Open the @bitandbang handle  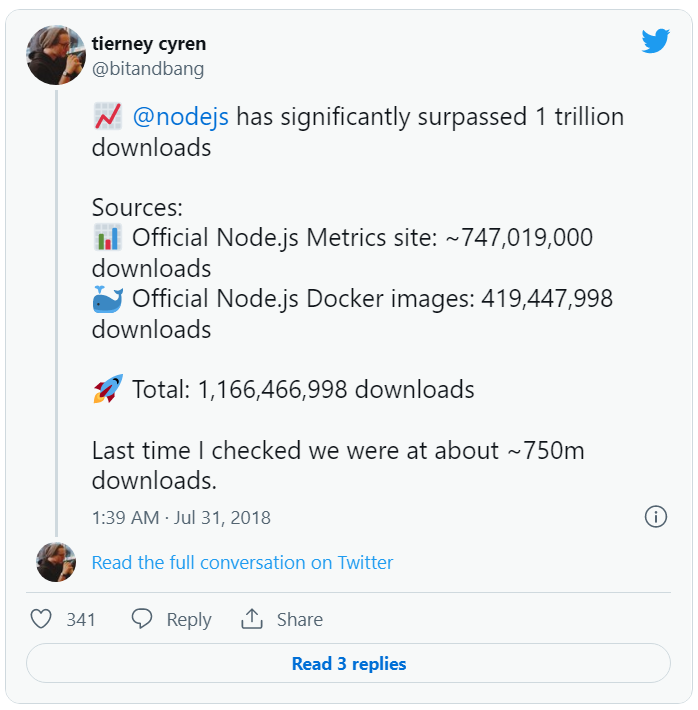click(148, 68)
